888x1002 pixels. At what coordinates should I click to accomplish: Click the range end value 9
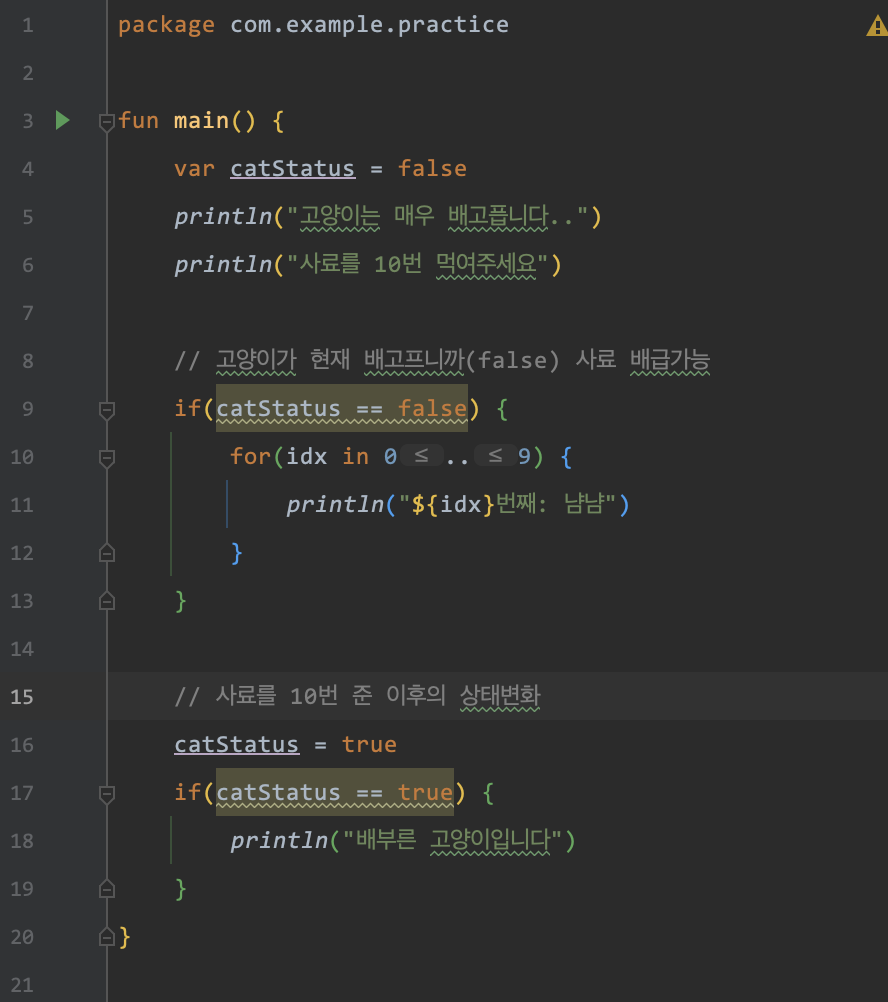point(524,456)
